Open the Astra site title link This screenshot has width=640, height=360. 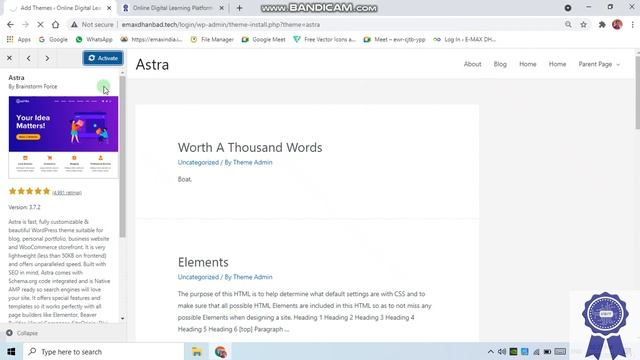[x=152, y=64]
